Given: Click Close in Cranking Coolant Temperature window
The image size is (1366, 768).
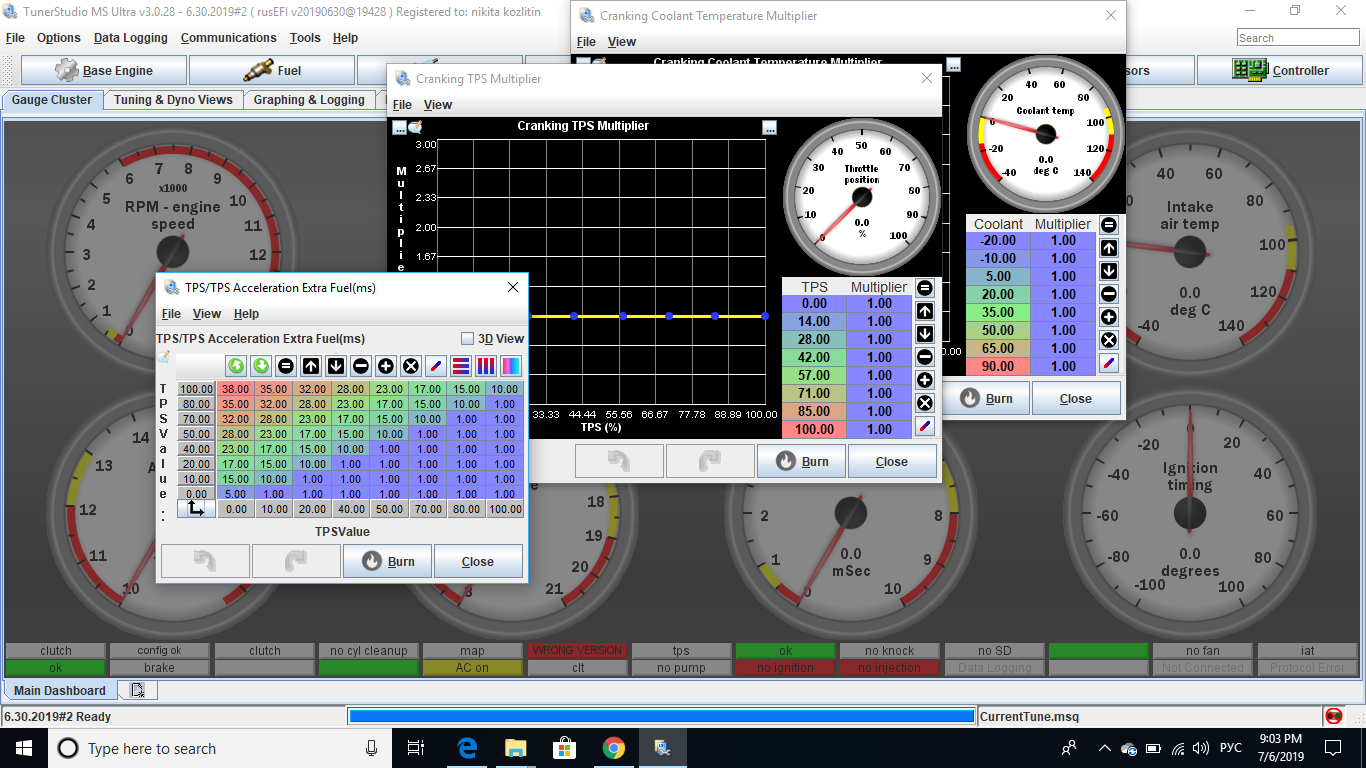Looking at the screenshot, I should point(1076,398).
